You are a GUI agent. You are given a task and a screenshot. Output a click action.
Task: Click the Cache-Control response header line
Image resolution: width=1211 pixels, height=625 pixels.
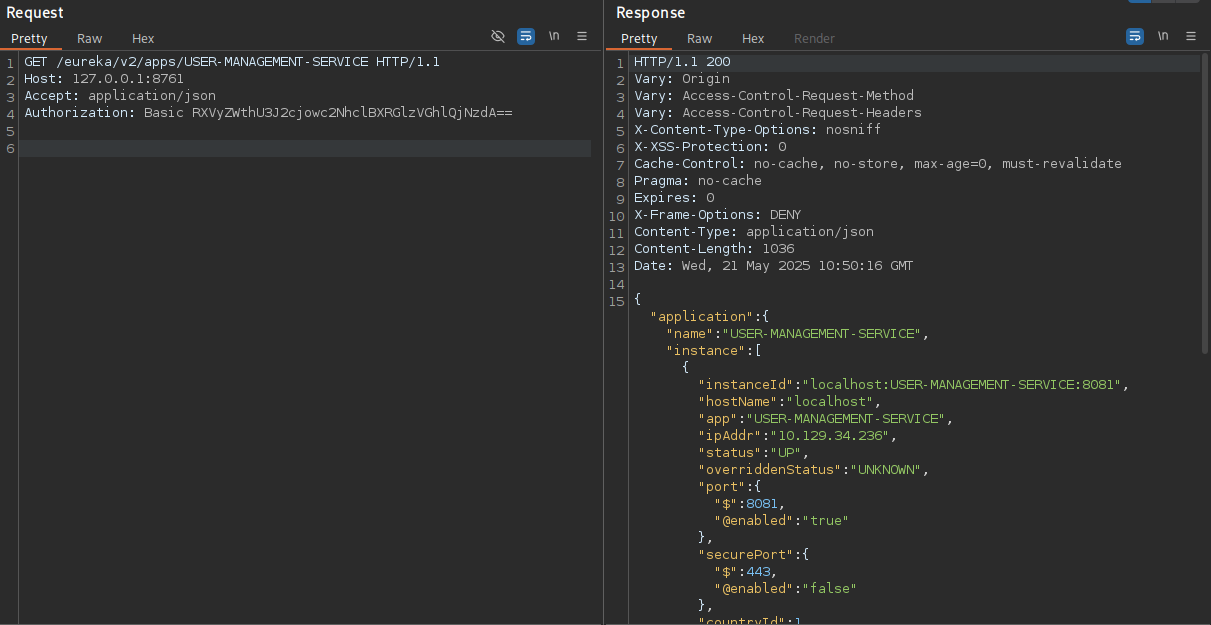pyautogui.click(x=878, y=164)
